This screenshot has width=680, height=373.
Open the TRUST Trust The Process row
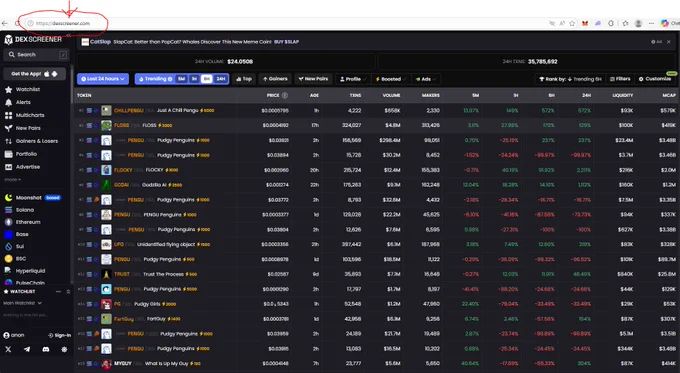(x=376, y=275)
